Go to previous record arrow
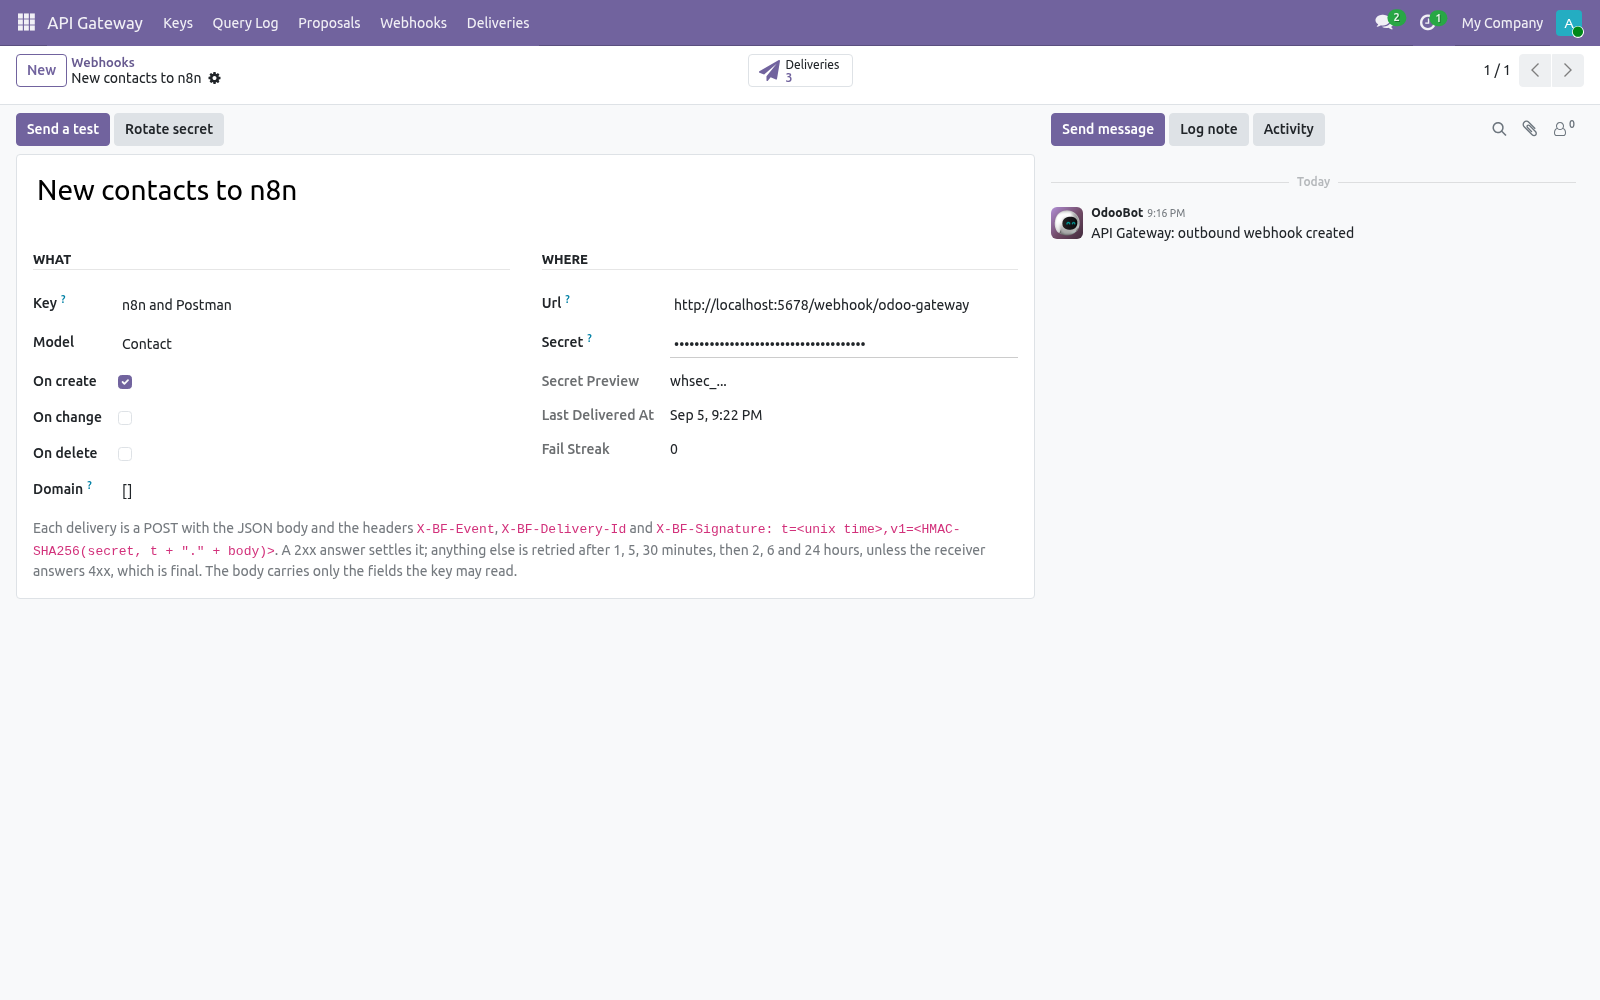Viewport: 1600px width, 1000px height. point(1535,70)
